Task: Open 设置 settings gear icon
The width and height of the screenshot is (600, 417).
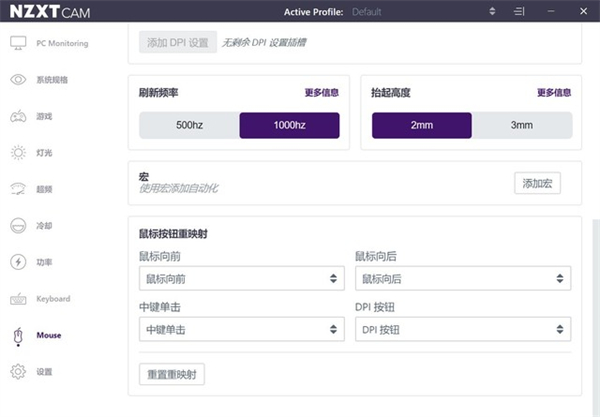Action: (x=18, y=371)
